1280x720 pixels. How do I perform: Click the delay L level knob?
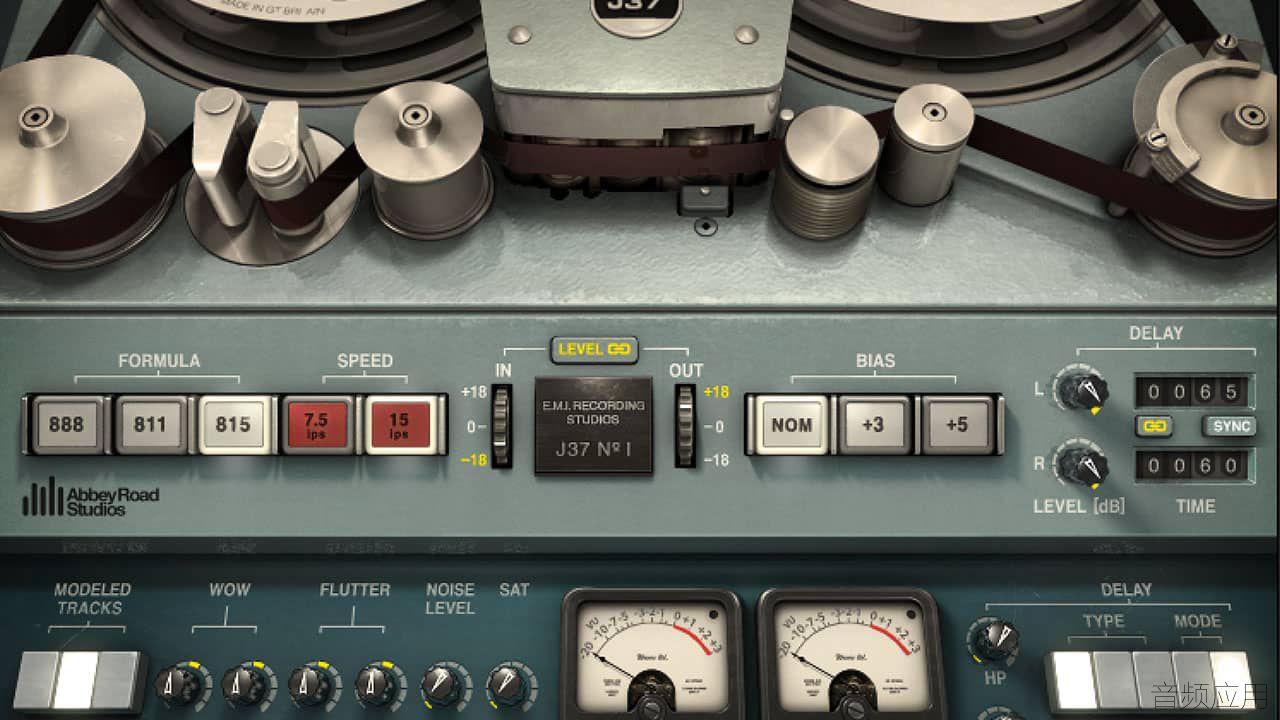(1082, 390)
